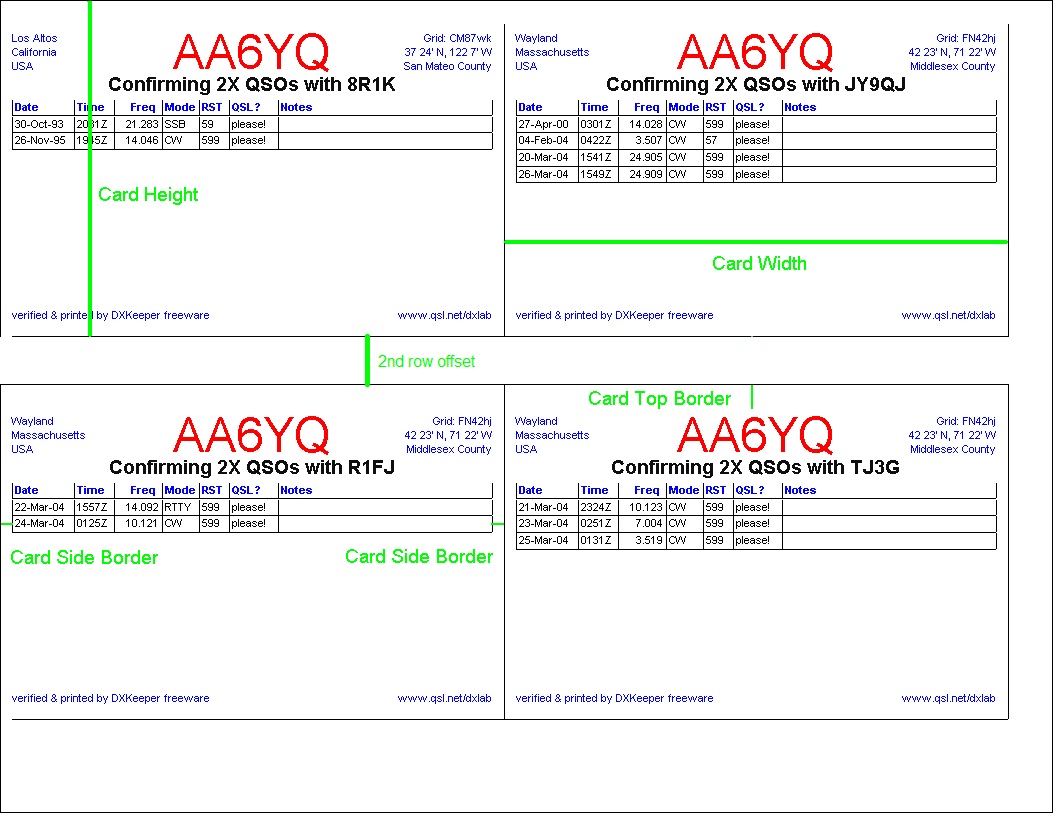This screenshot has width=1056, height=816.
Task: Click the '25-Mar-04' date cell
Action: tap(547, 541)
